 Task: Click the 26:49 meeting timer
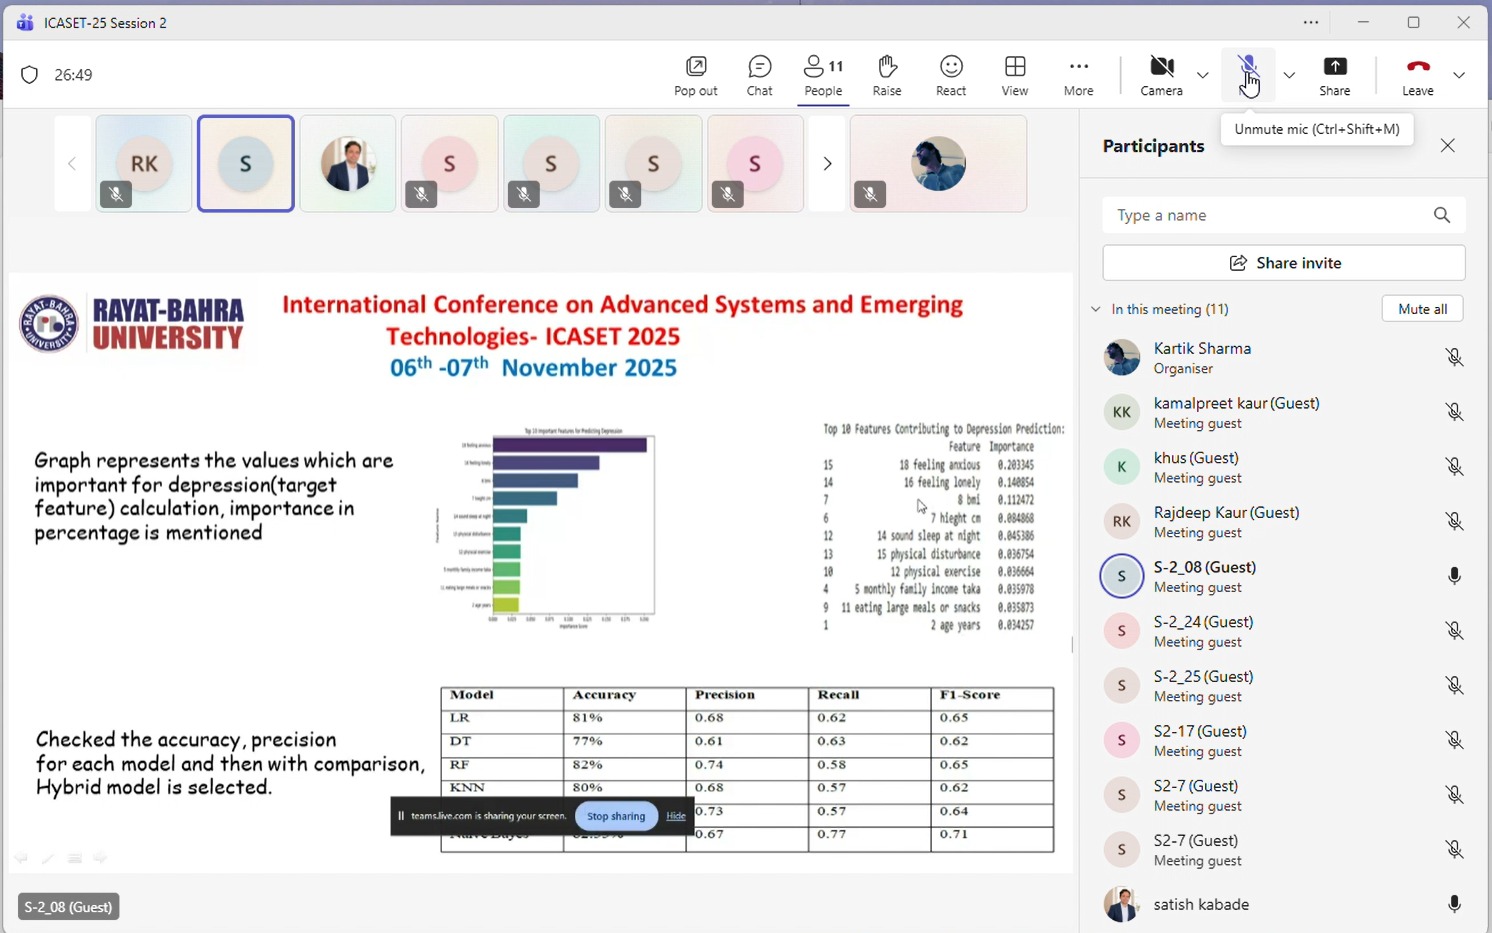74,75
